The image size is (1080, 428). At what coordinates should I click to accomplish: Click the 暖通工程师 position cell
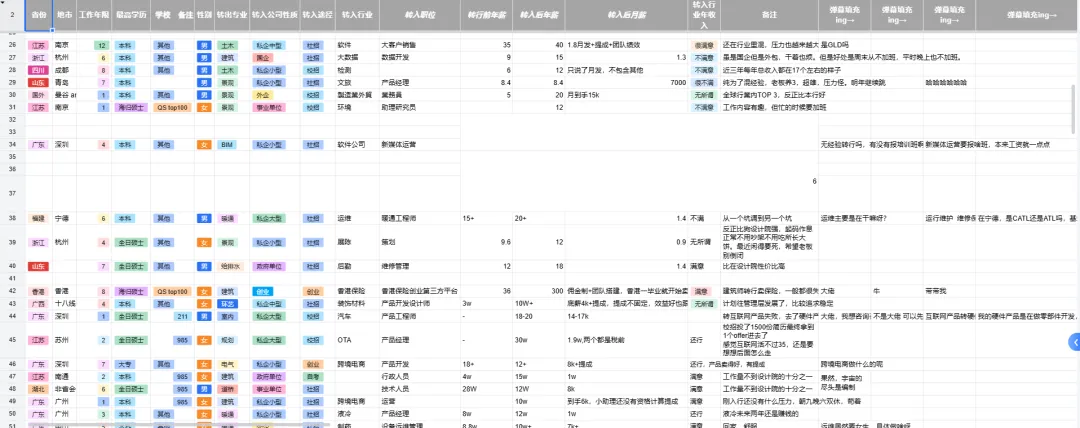point(419,218)
